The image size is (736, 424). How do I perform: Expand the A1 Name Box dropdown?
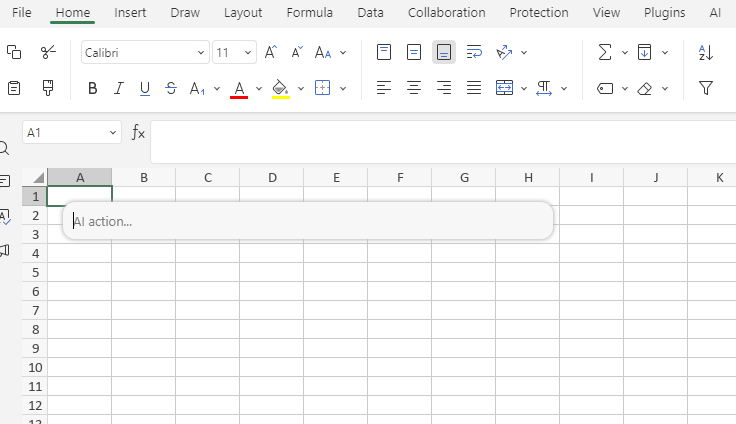(112, 133)
